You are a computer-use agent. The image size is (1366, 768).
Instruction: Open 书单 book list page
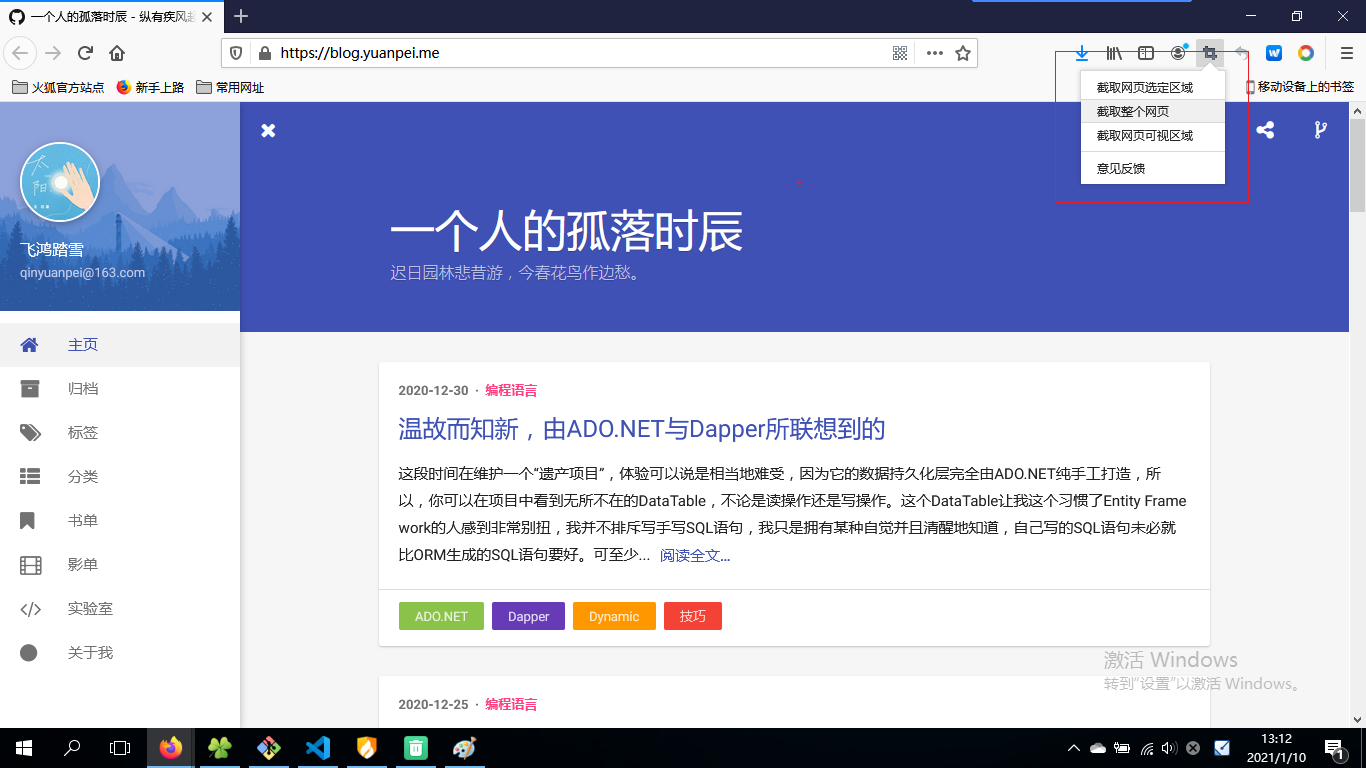pos(120,521)
